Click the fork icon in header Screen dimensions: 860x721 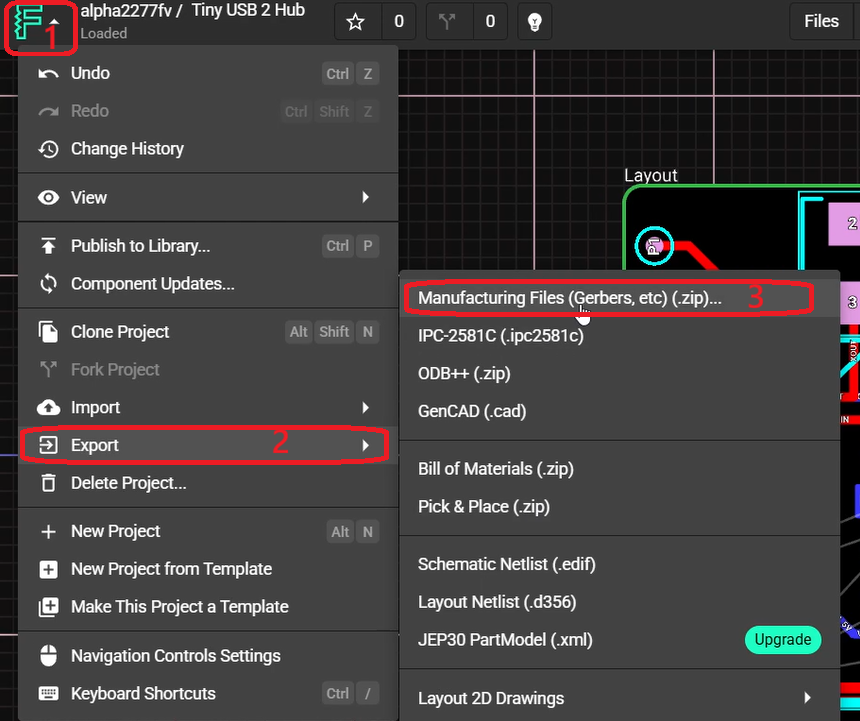446,22
